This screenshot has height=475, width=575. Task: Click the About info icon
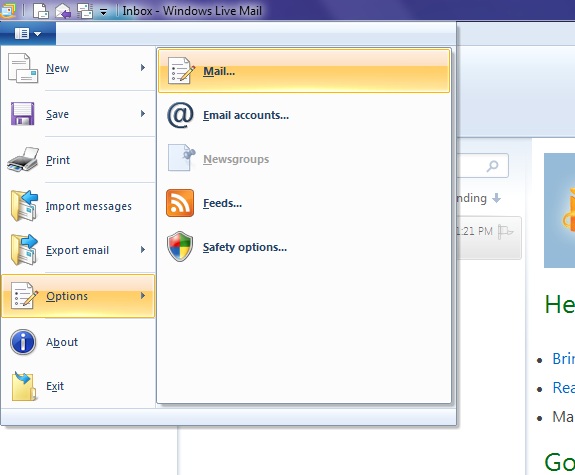(x=23, y=342)
